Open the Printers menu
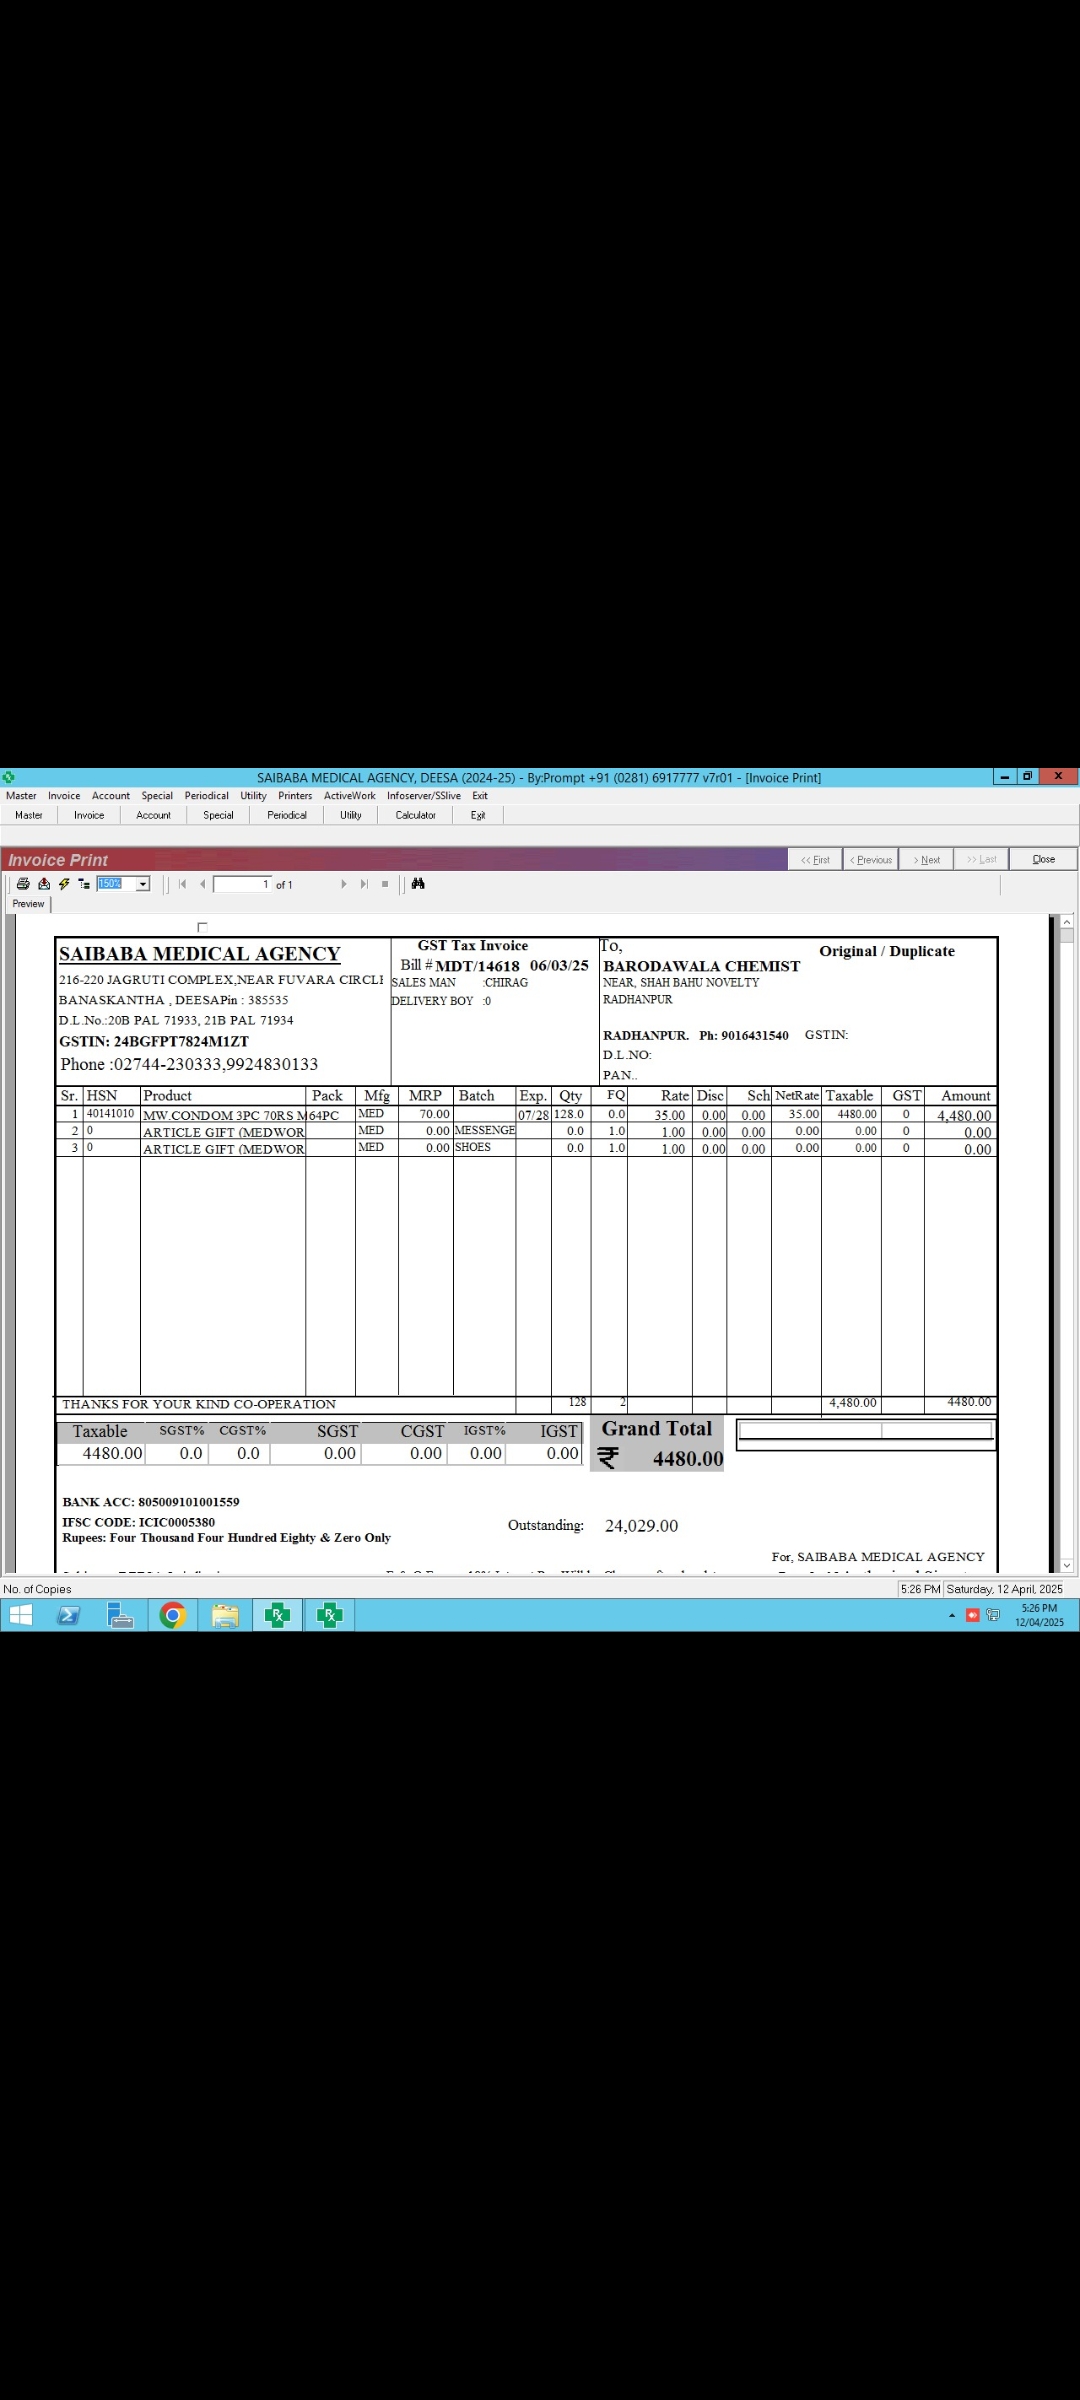This screenshot has height=2400, width=1080. [295, 796]
